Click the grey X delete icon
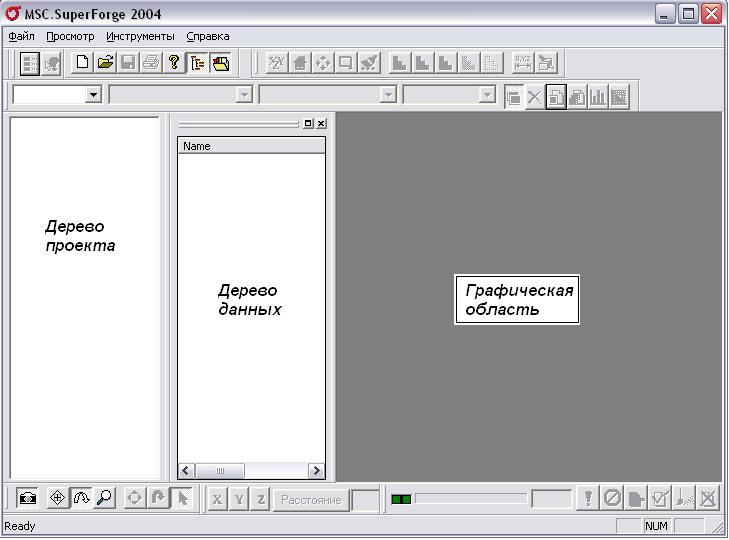 click(535, 97)
